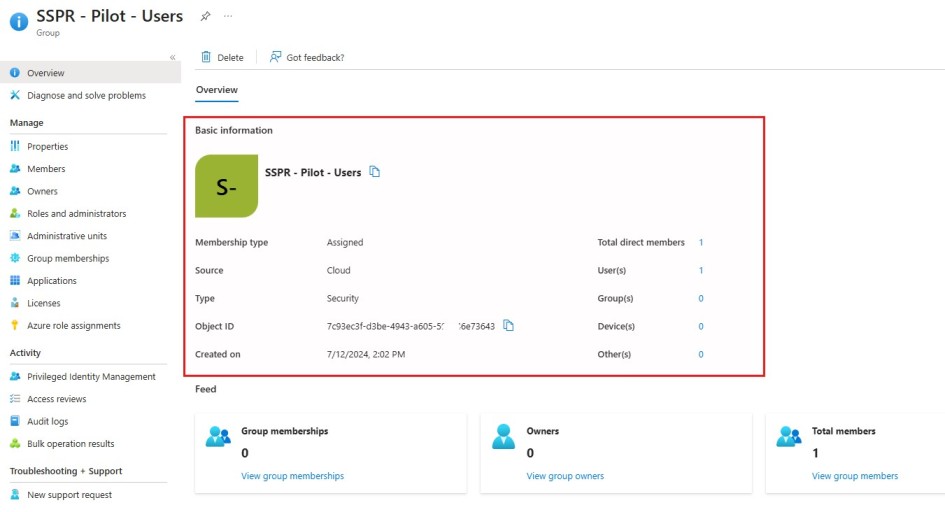
Task: Open Properties menu item
Action: coord(48,146)
